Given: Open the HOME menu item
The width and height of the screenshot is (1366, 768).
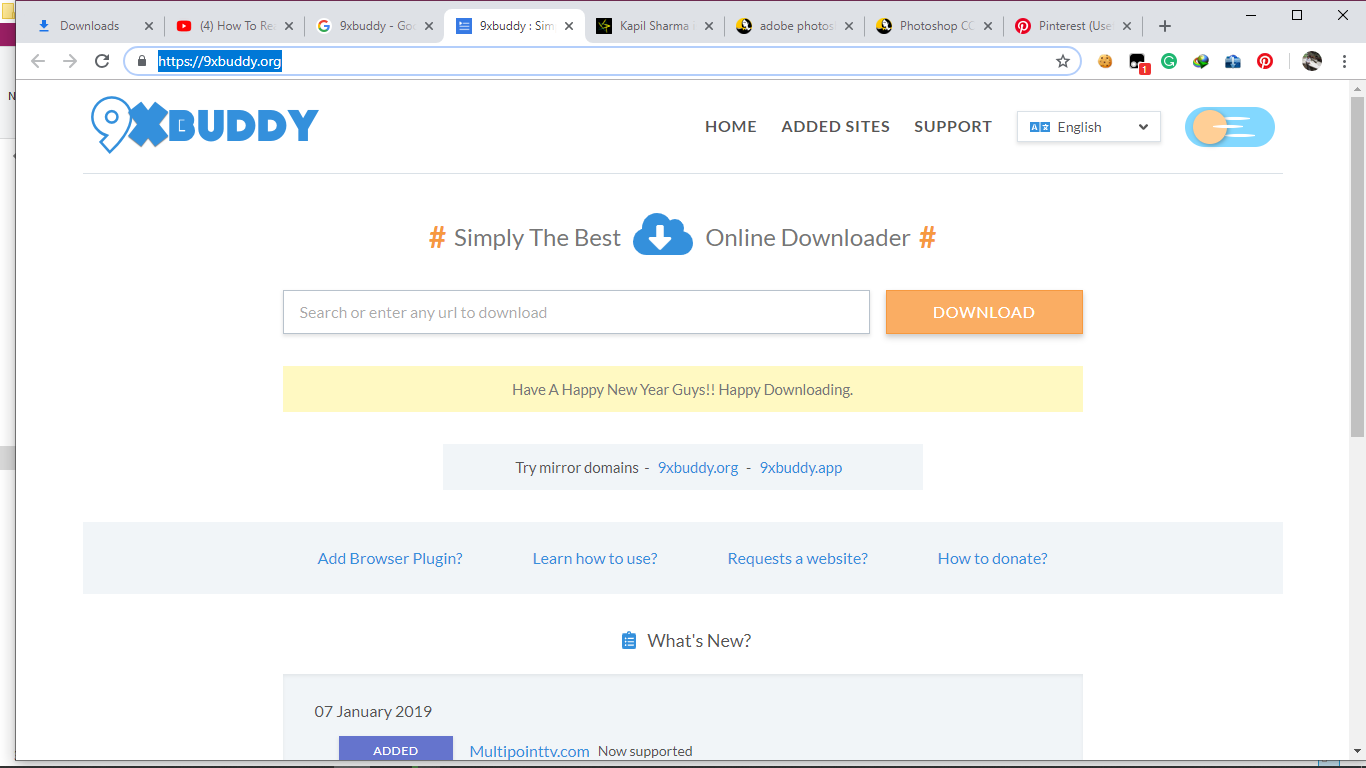Looking at the screenshot, I should (x=731, y=127).
